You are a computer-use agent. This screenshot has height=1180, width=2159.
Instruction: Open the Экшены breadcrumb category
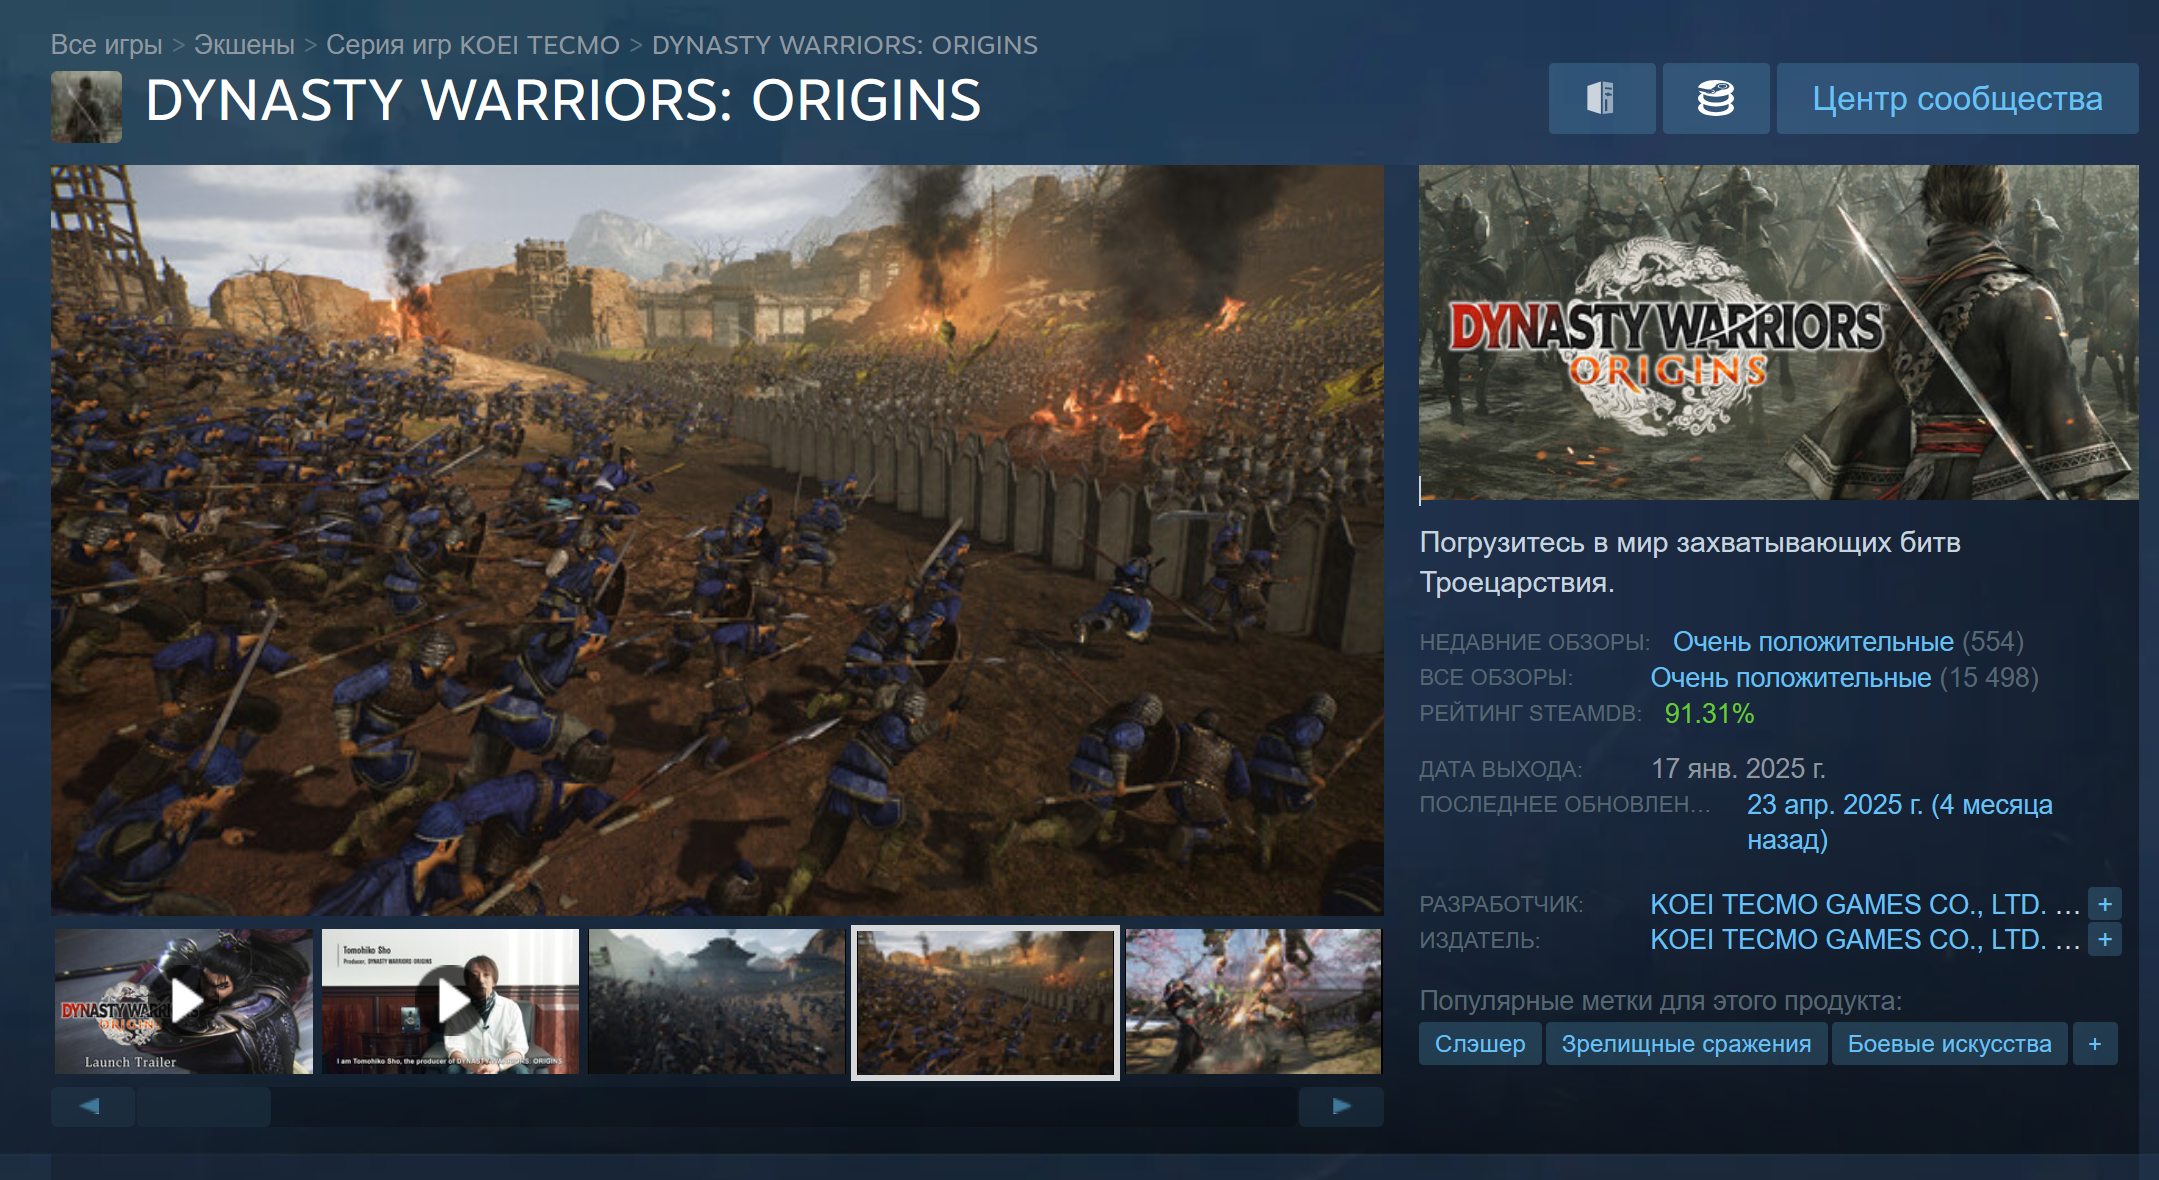[x=244, y=45]
